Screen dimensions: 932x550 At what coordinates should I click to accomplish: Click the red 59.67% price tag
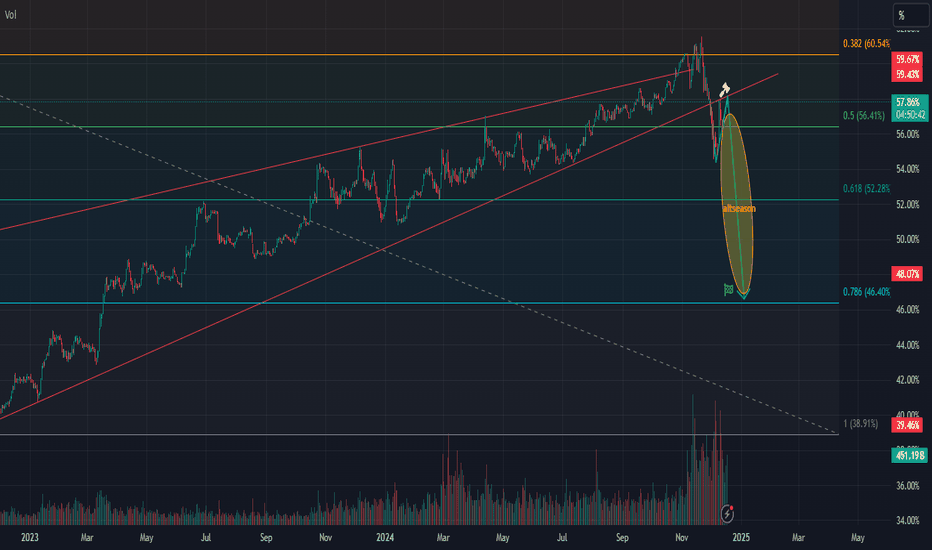907,59
